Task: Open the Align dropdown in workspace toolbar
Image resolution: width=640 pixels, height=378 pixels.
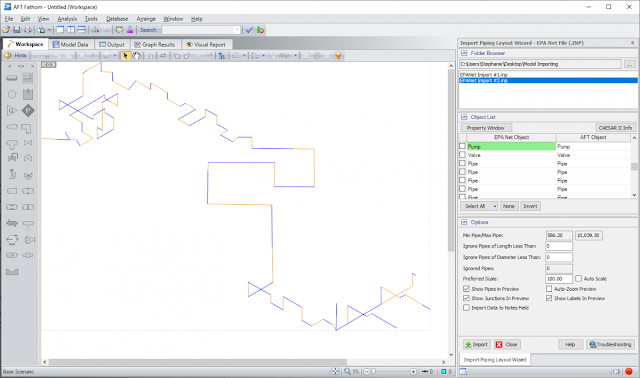Action: click(296, 56)
